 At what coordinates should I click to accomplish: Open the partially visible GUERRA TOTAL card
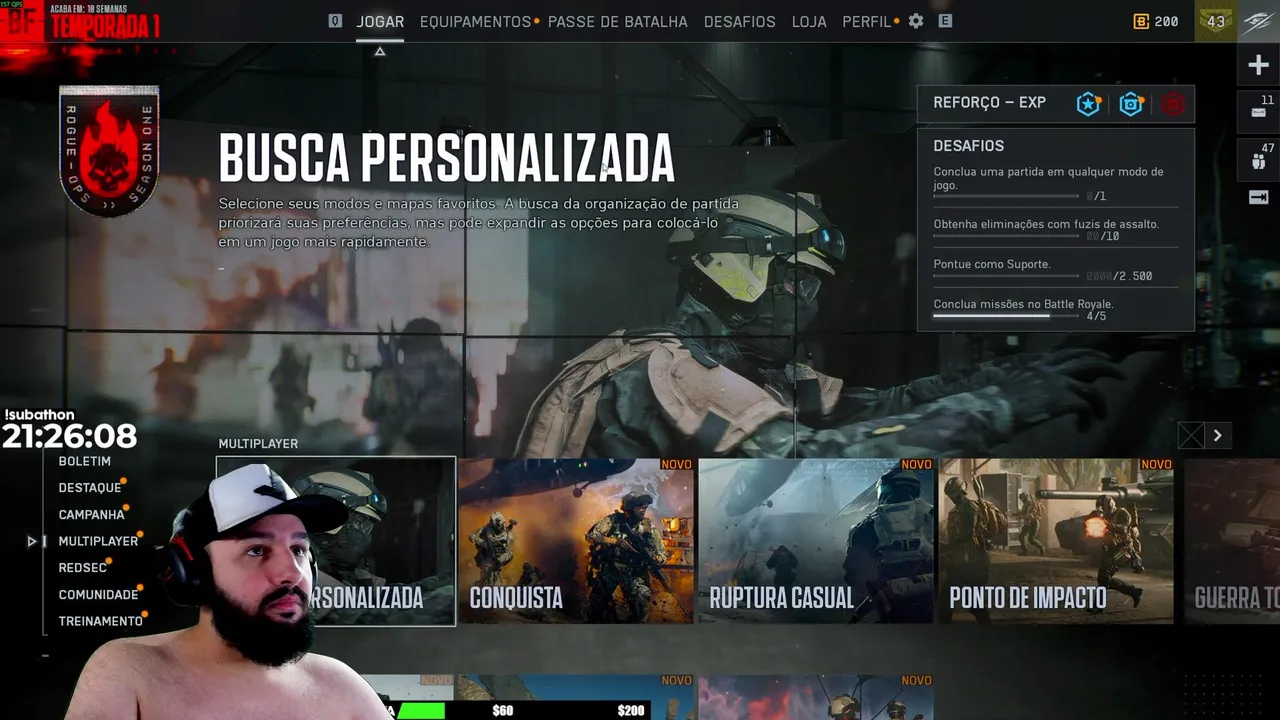(1231, 541)
